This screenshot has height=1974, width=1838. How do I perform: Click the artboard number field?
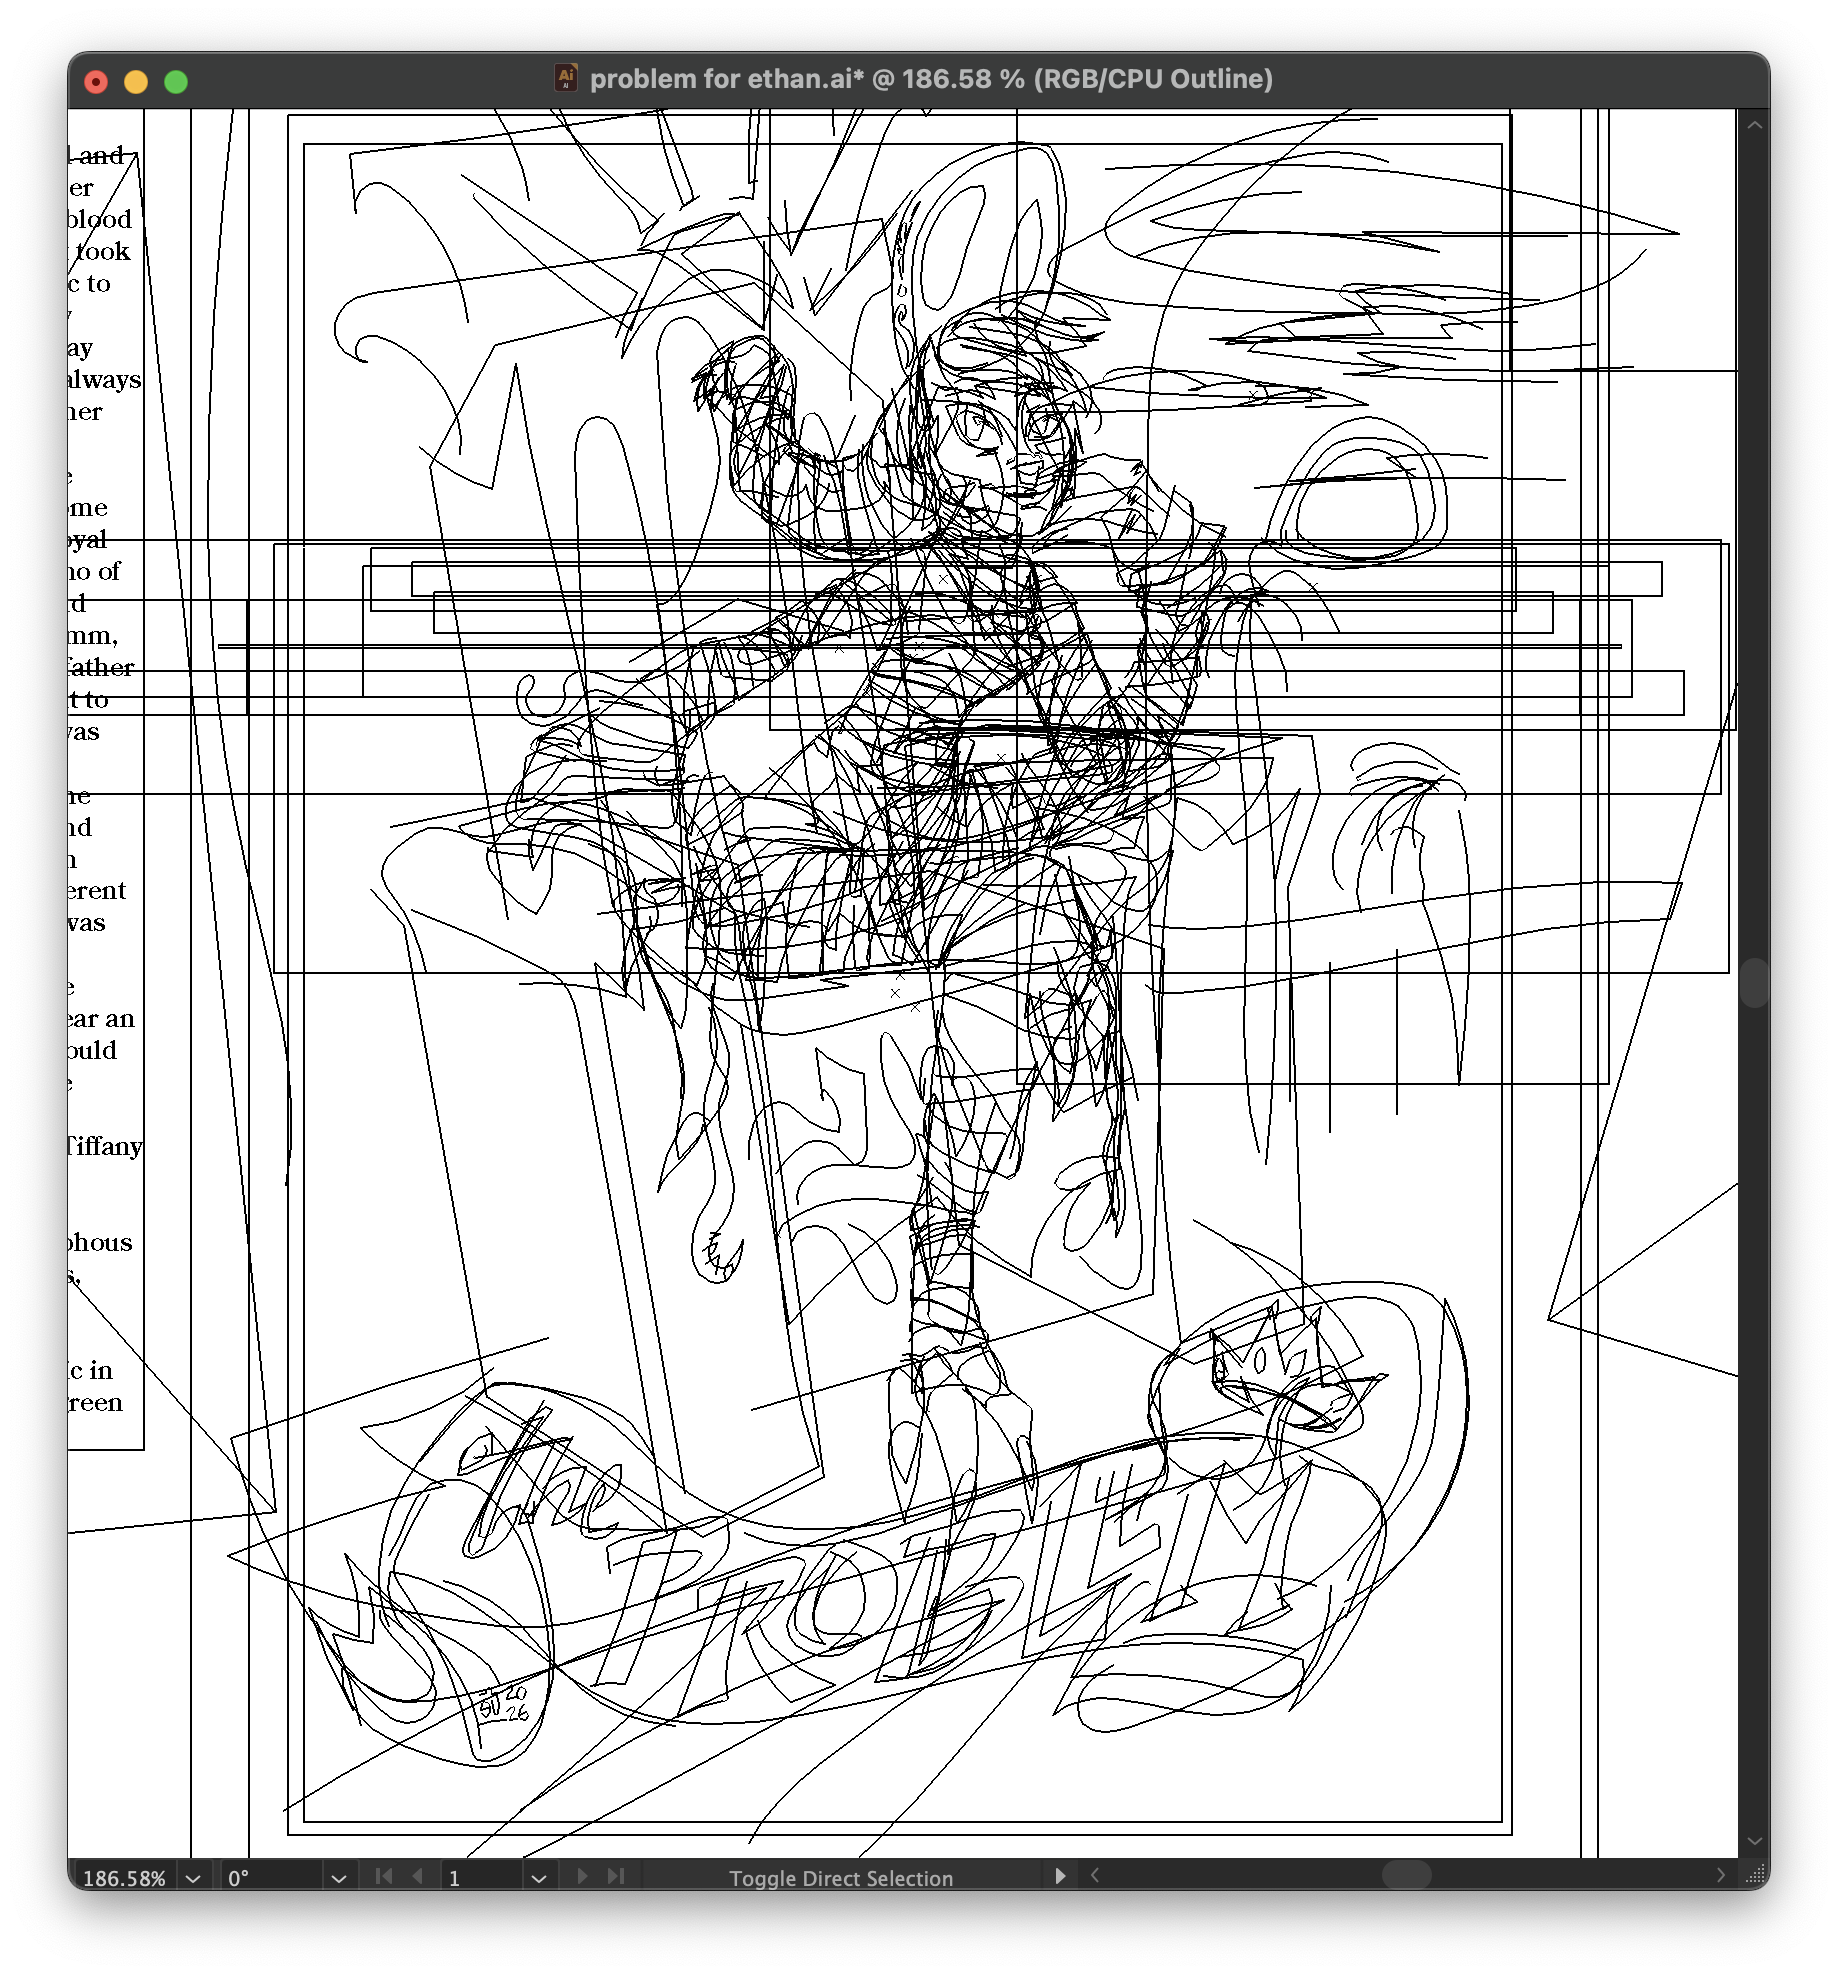[x=480, y=1878]
